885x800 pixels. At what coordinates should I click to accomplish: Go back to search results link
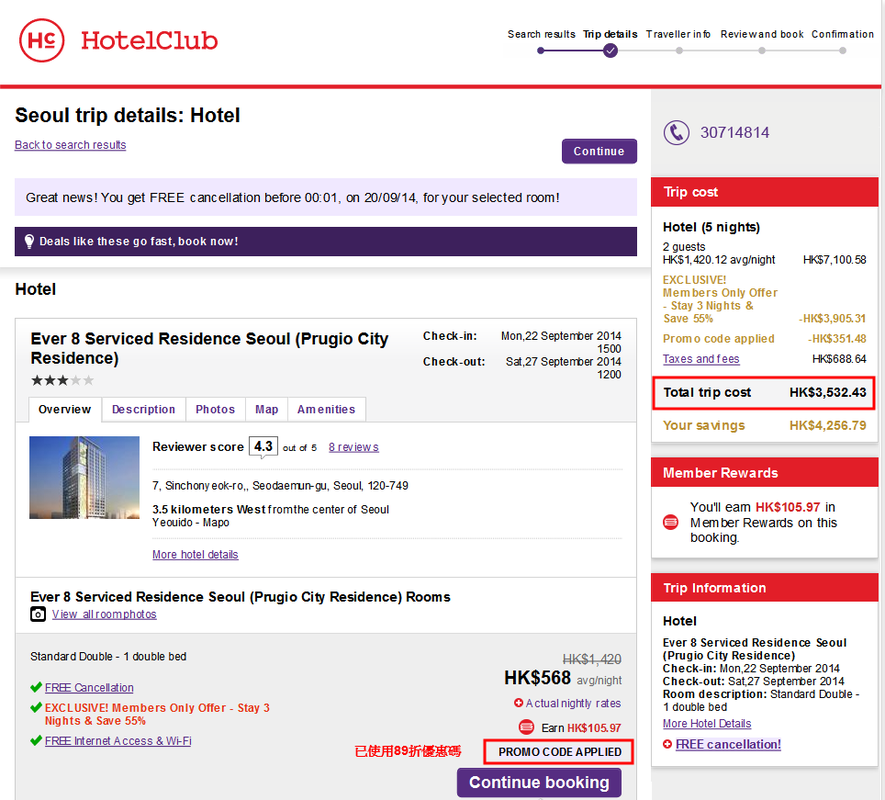(70, 145)
